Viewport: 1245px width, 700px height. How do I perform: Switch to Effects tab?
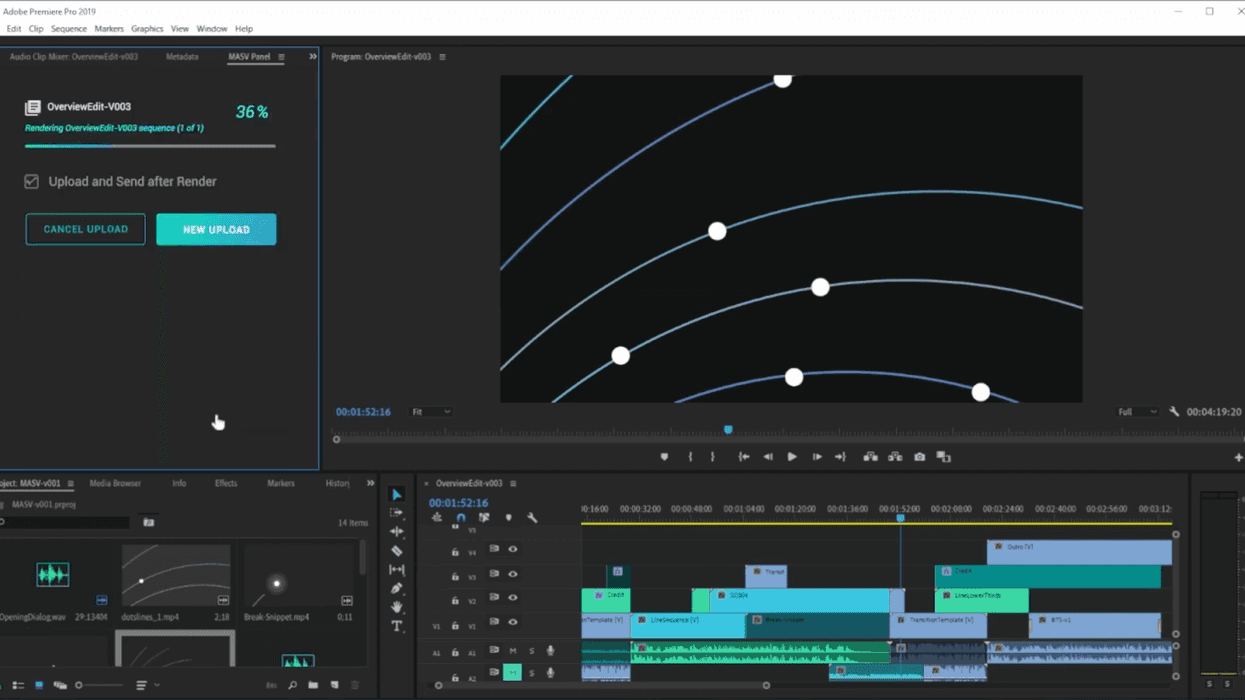[226, 484]
